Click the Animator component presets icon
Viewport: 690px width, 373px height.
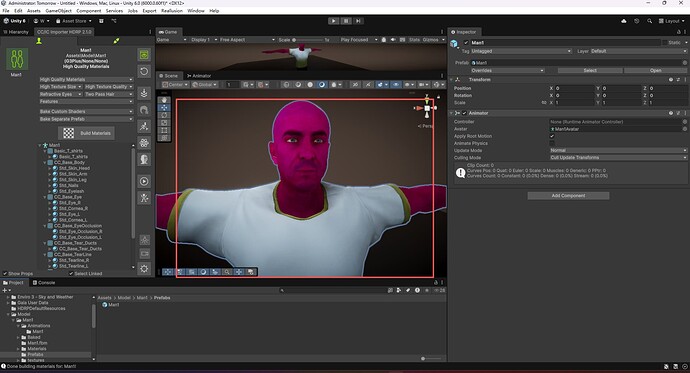tap(678, 113)
